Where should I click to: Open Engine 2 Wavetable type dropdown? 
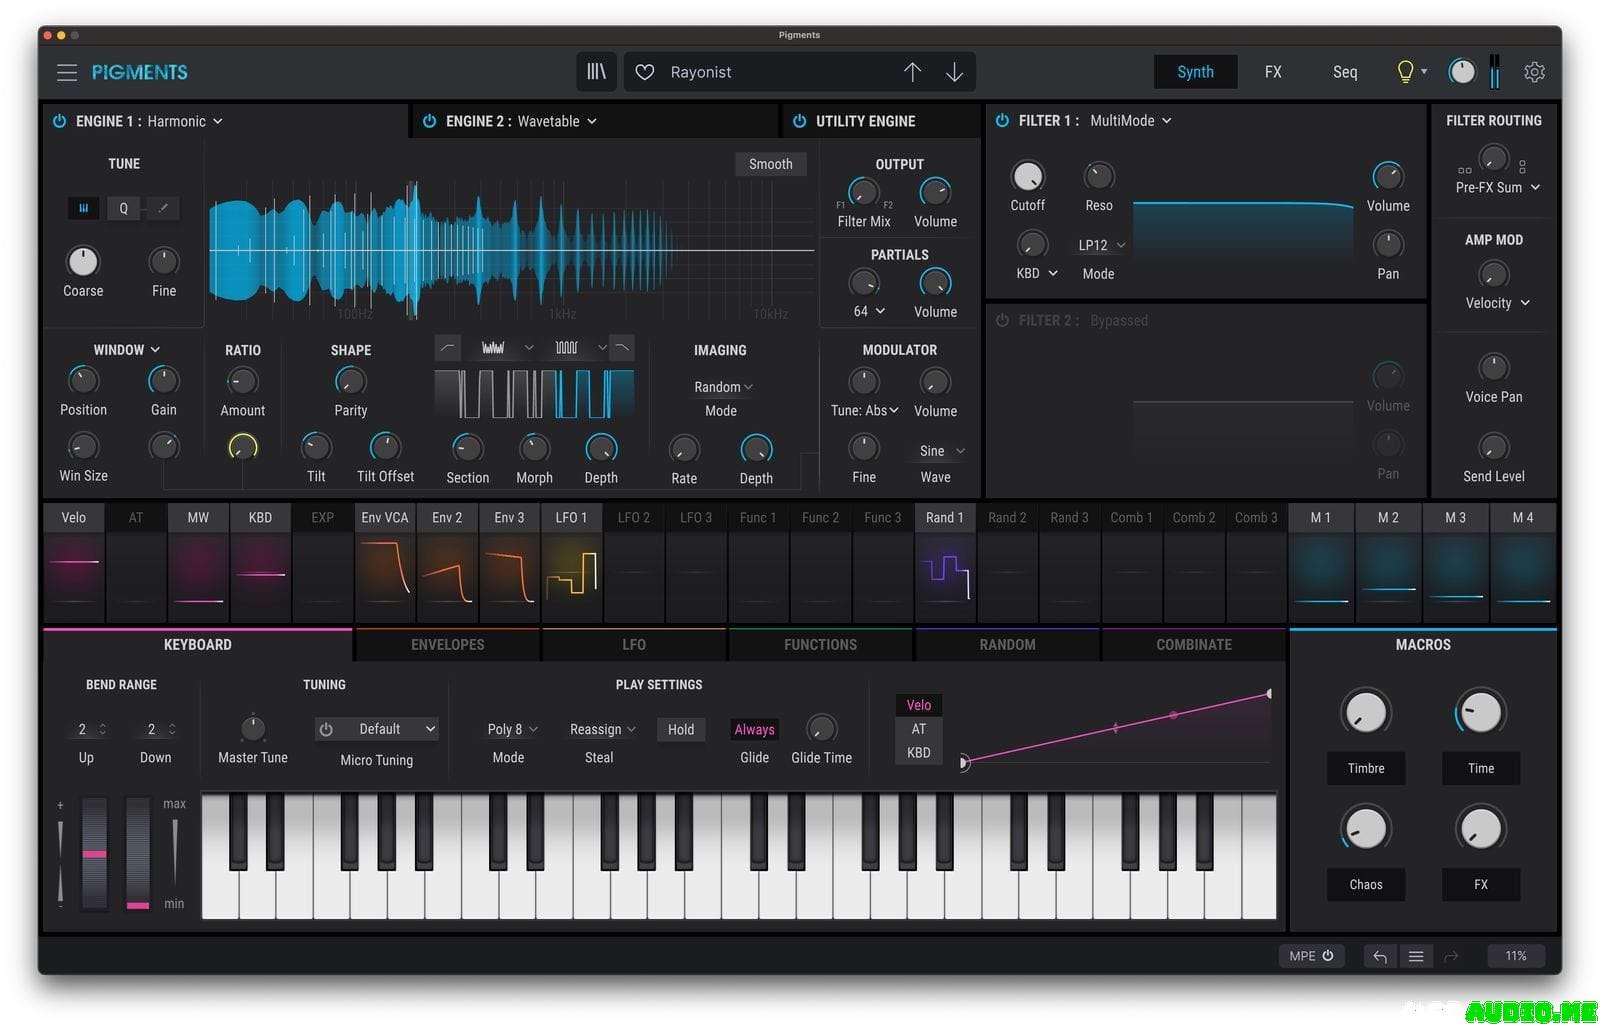557,121
